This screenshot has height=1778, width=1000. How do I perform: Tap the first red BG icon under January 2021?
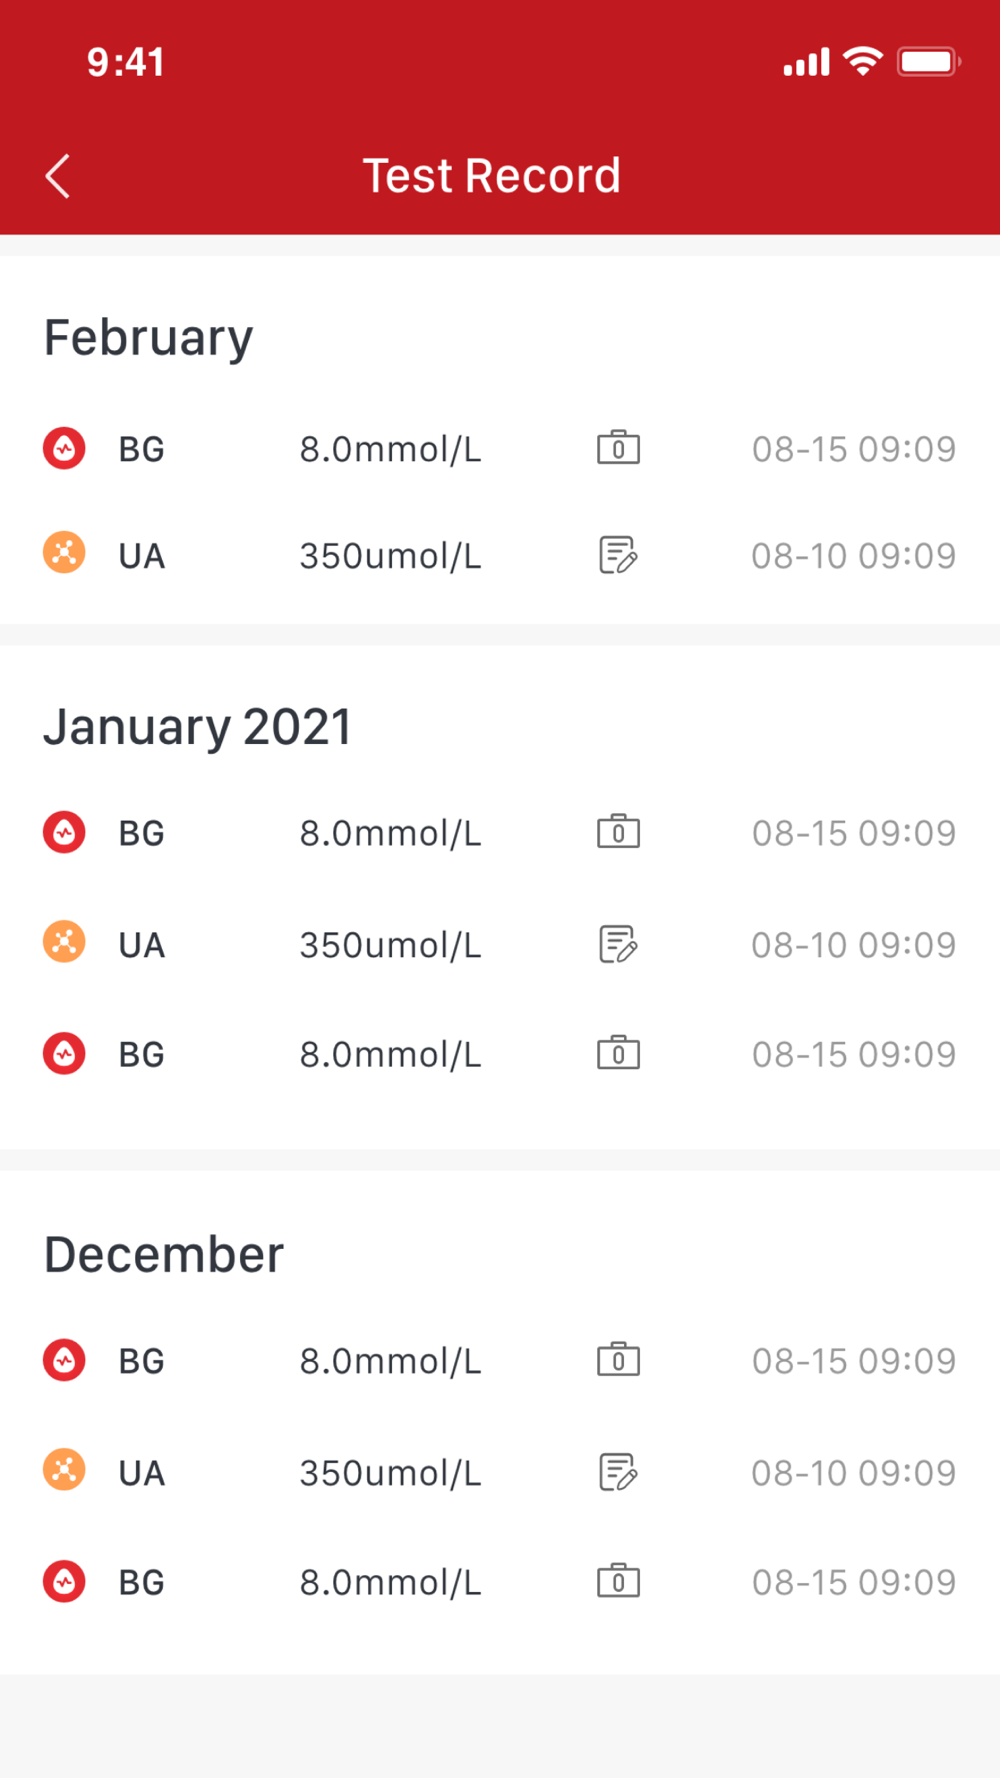click(x=64, y=832)
